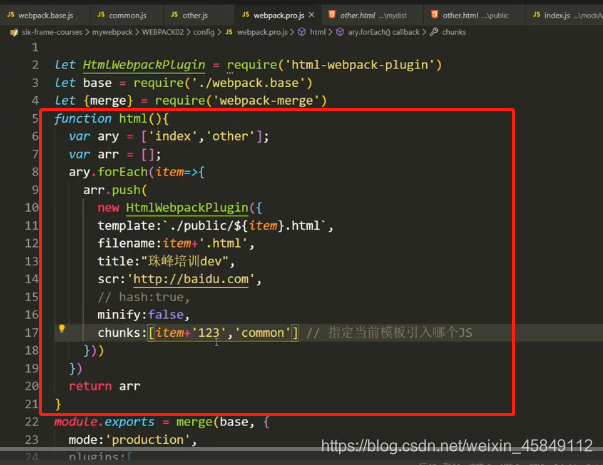Click the commented '// hash:true,' line
Screen dimensions: 603x465
click(143, 297)
